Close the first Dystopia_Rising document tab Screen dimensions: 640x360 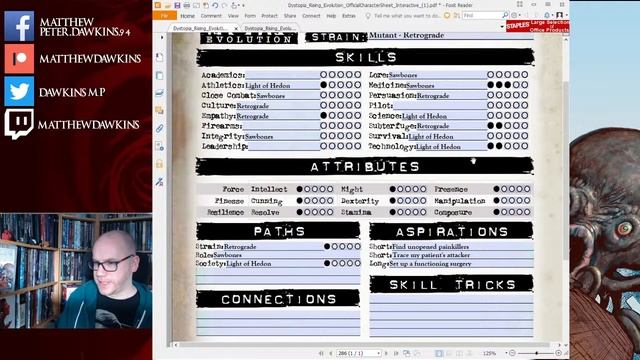(236, 29)
